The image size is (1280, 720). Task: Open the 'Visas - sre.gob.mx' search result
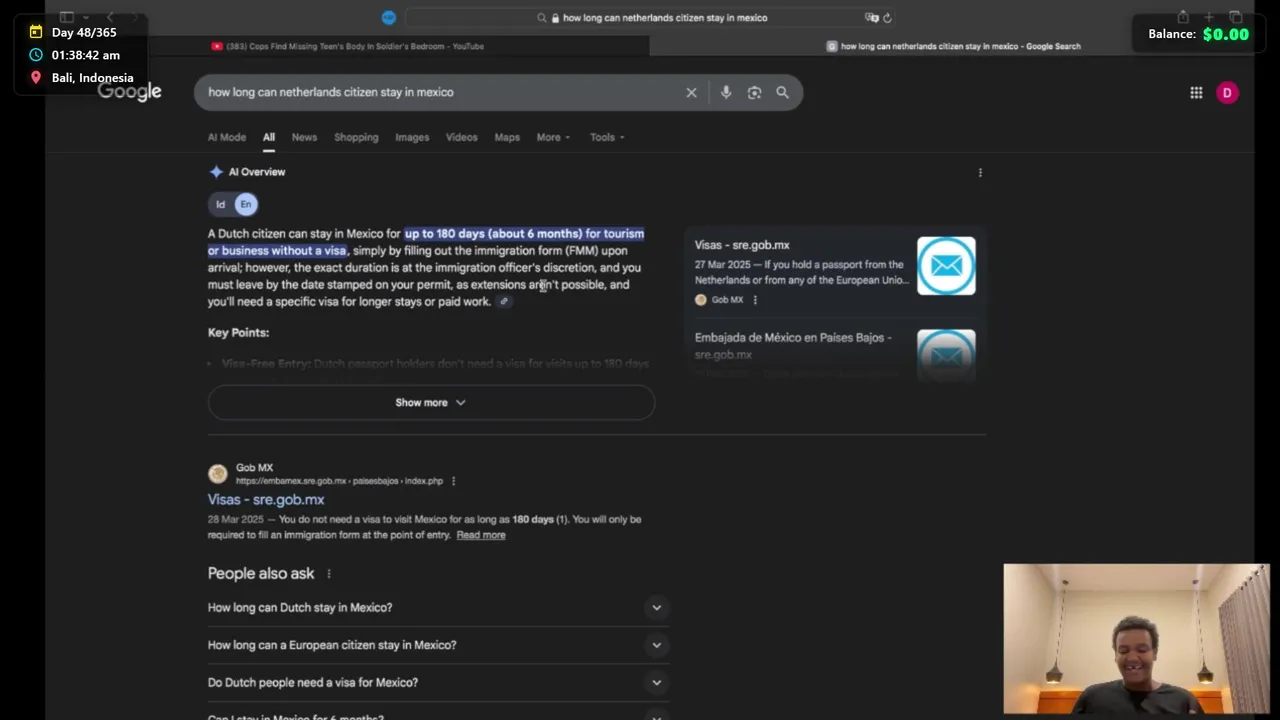(x=266, y=499)
